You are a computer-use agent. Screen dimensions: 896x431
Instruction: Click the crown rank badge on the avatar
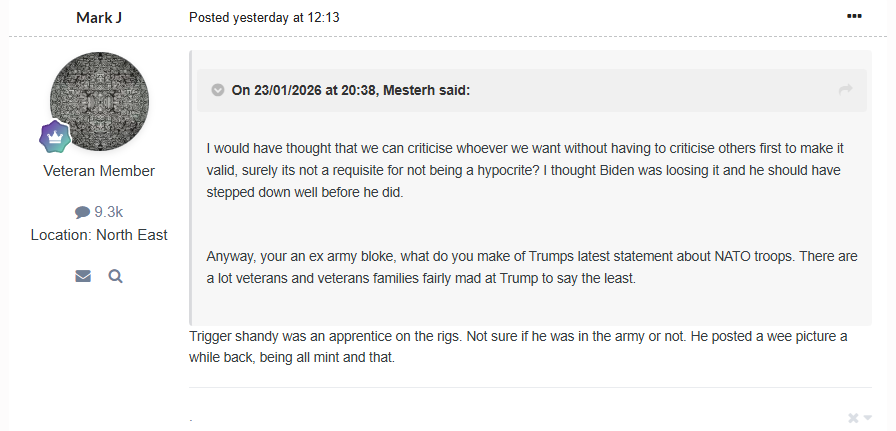(55, 137)
